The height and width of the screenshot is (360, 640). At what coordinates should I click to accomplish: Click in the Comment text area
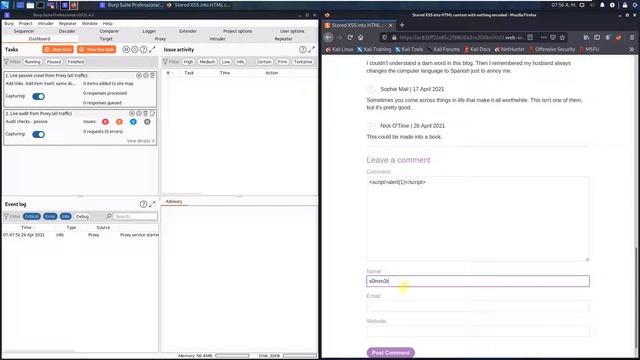coord(478,219)
